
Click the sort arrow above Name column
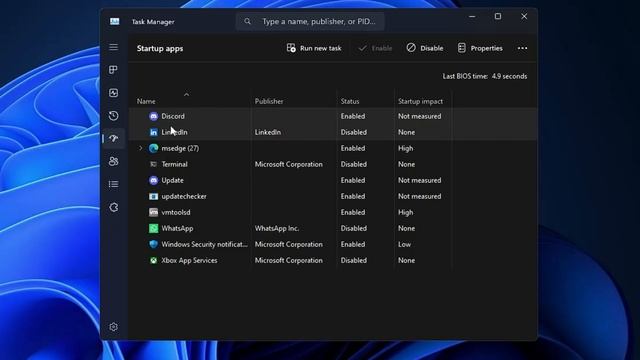187,94
